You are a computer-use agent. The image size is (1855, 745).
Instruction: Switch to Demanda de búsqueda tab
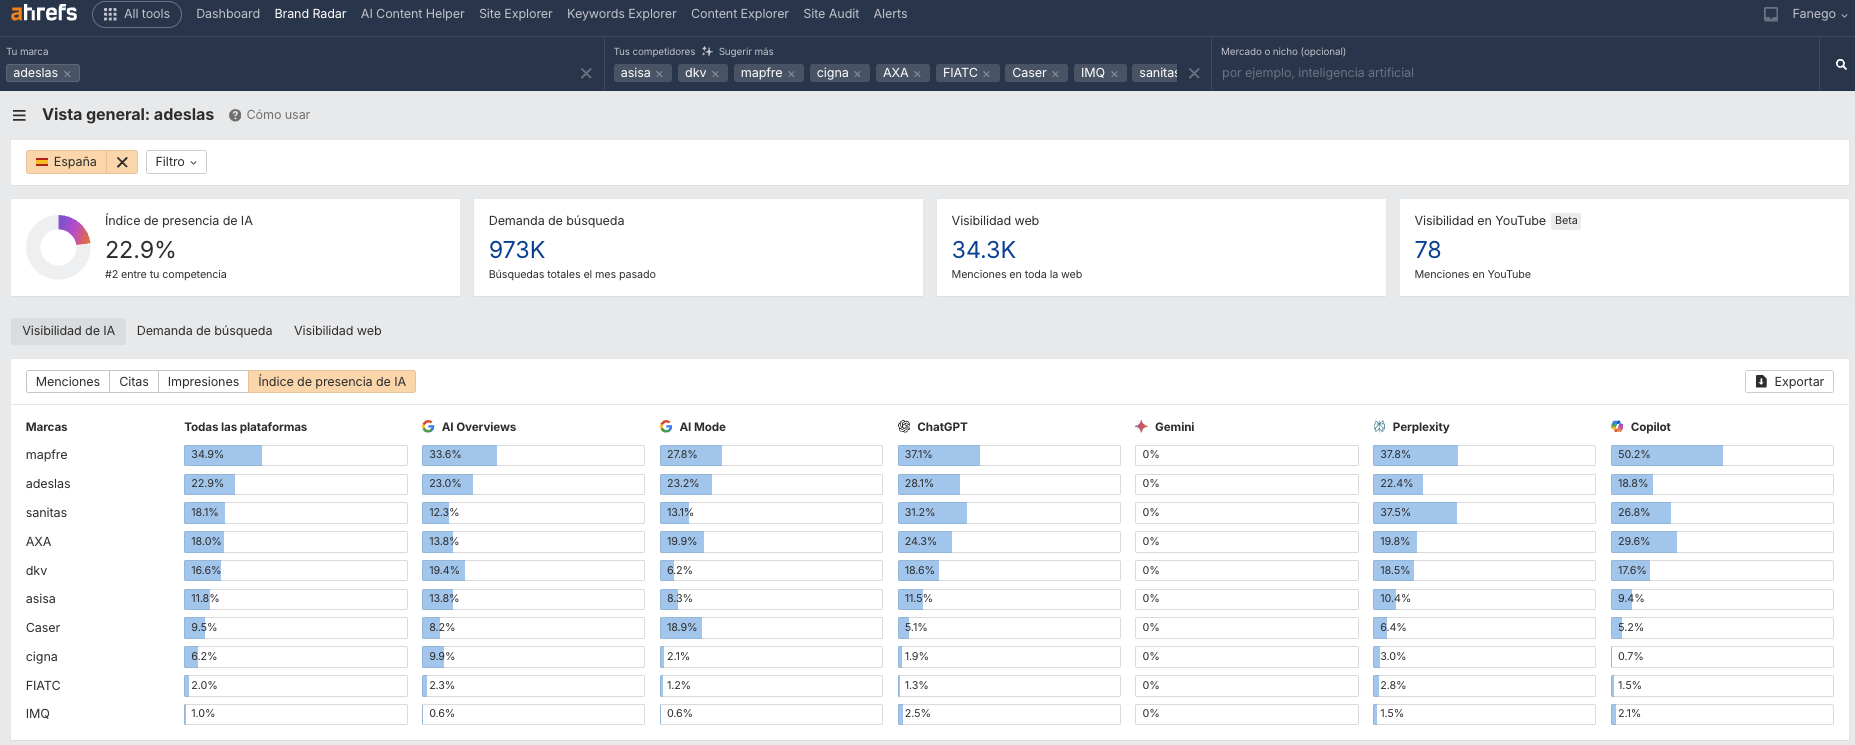coord(204,331)
